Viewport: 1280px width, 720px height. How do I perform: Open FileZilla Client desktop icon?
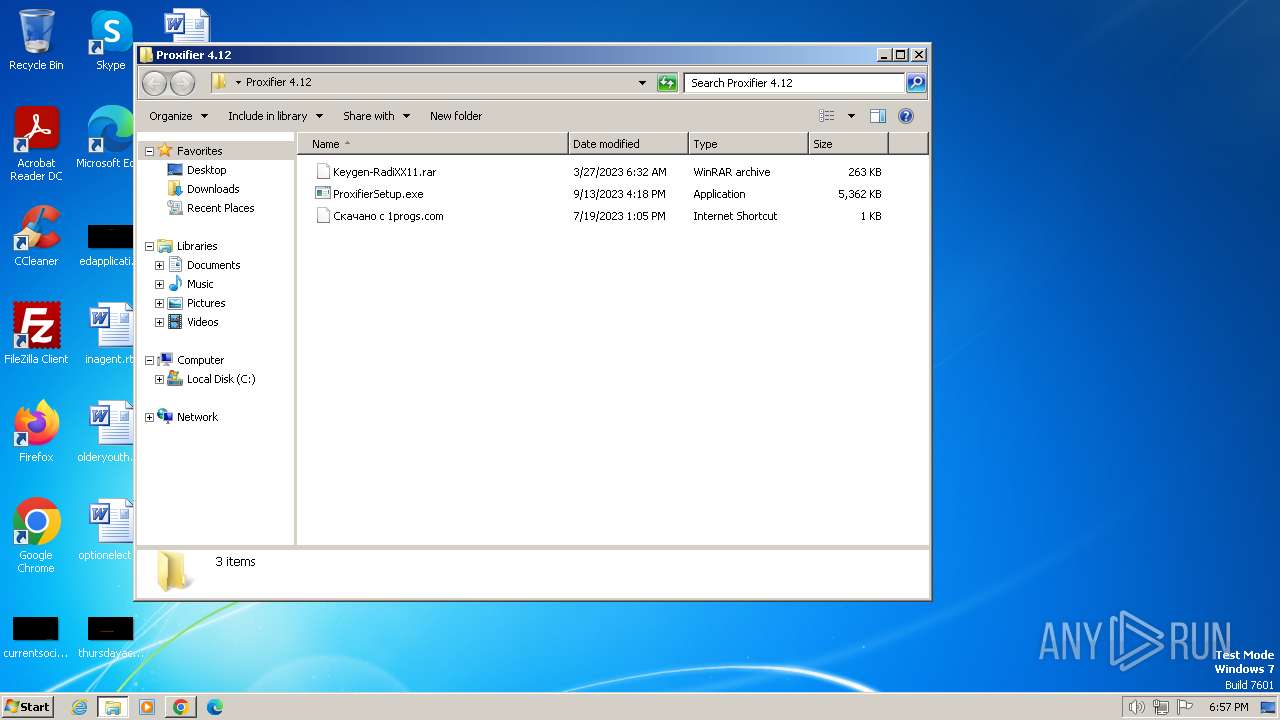(x=36, y=334)
